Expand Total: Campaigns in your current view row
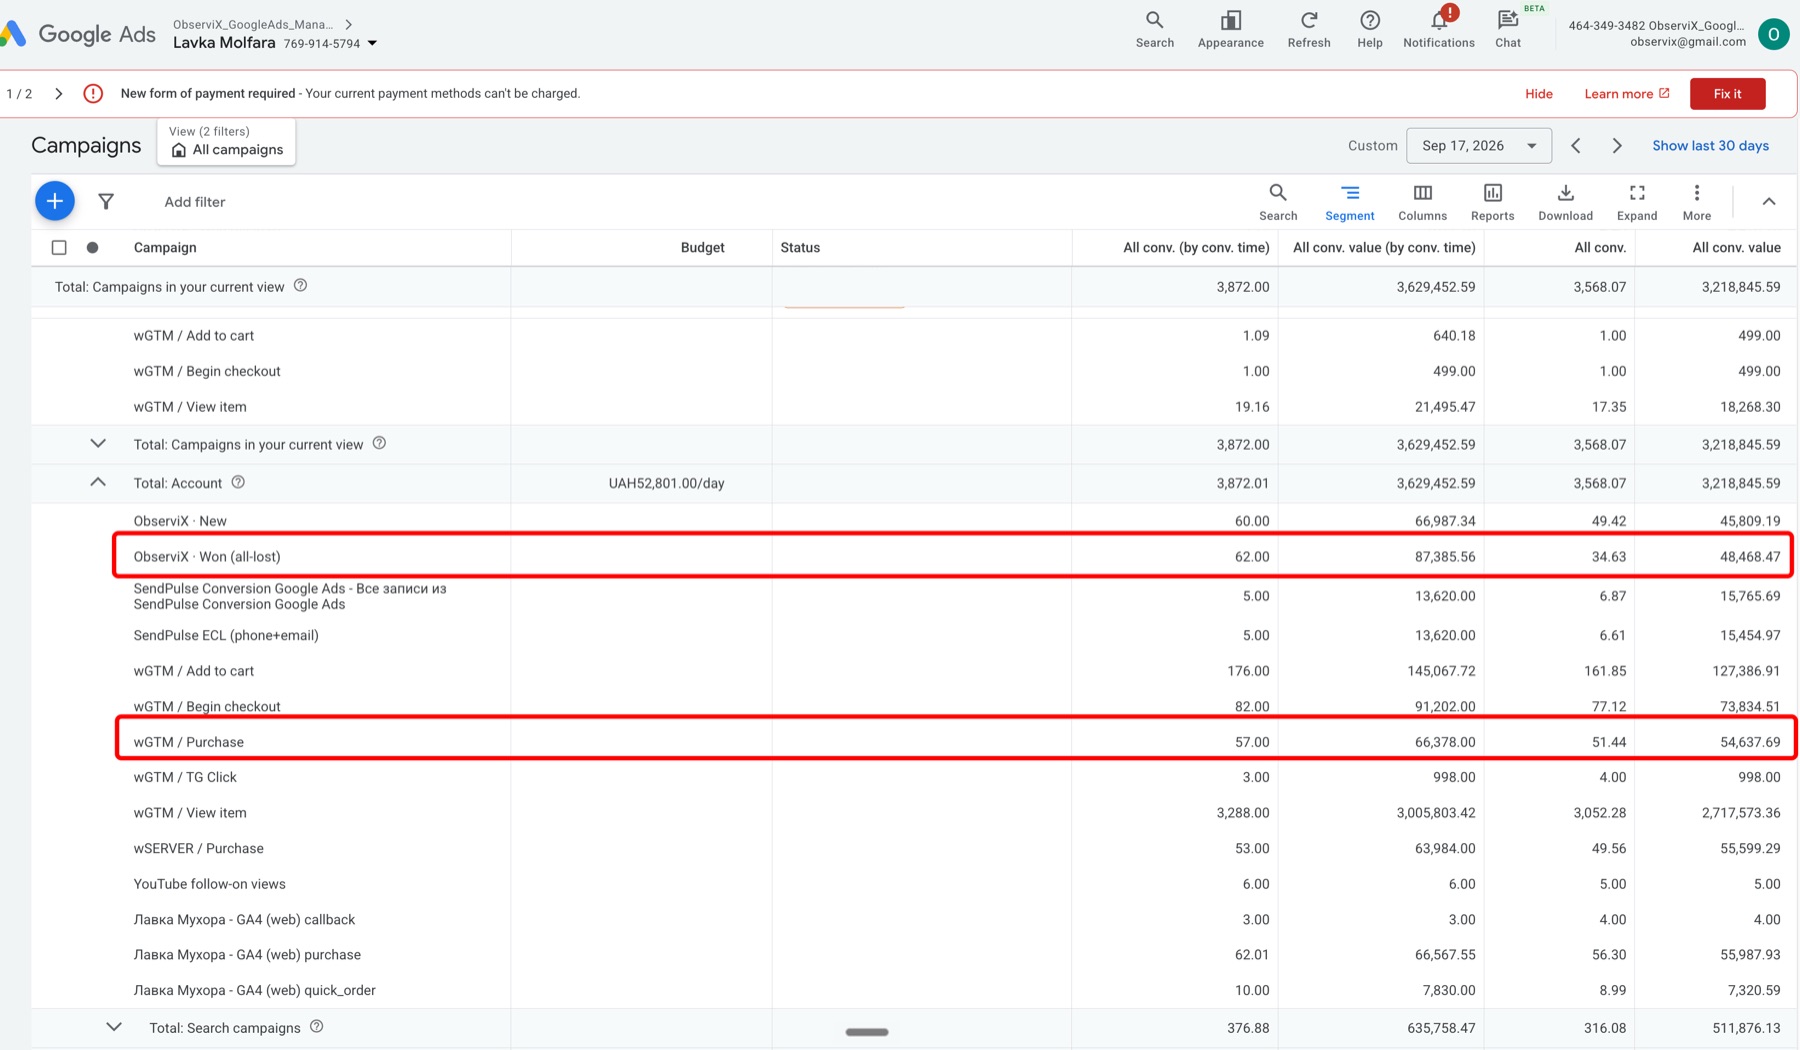The width and height of the screenshot is (1800, 1050). coord(98,443)
